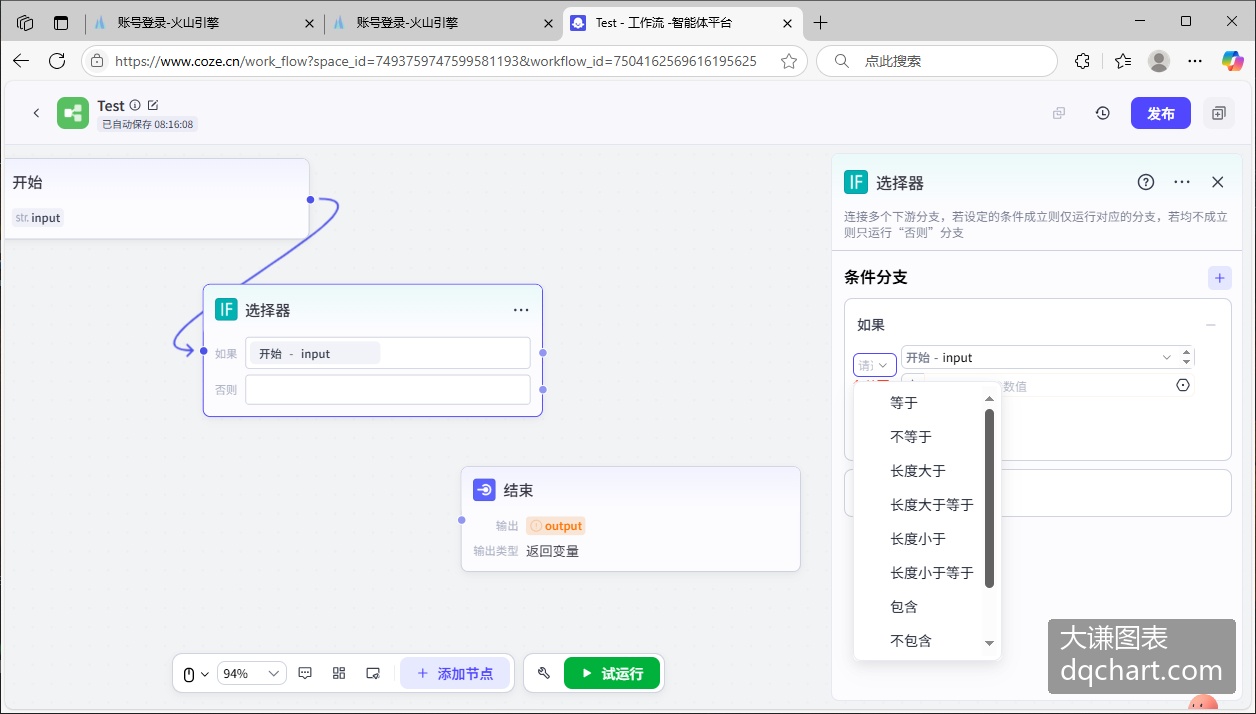Click the info icon next to the Test title
The height and width of the screenshot is (714, 1256).
[135, 105]
